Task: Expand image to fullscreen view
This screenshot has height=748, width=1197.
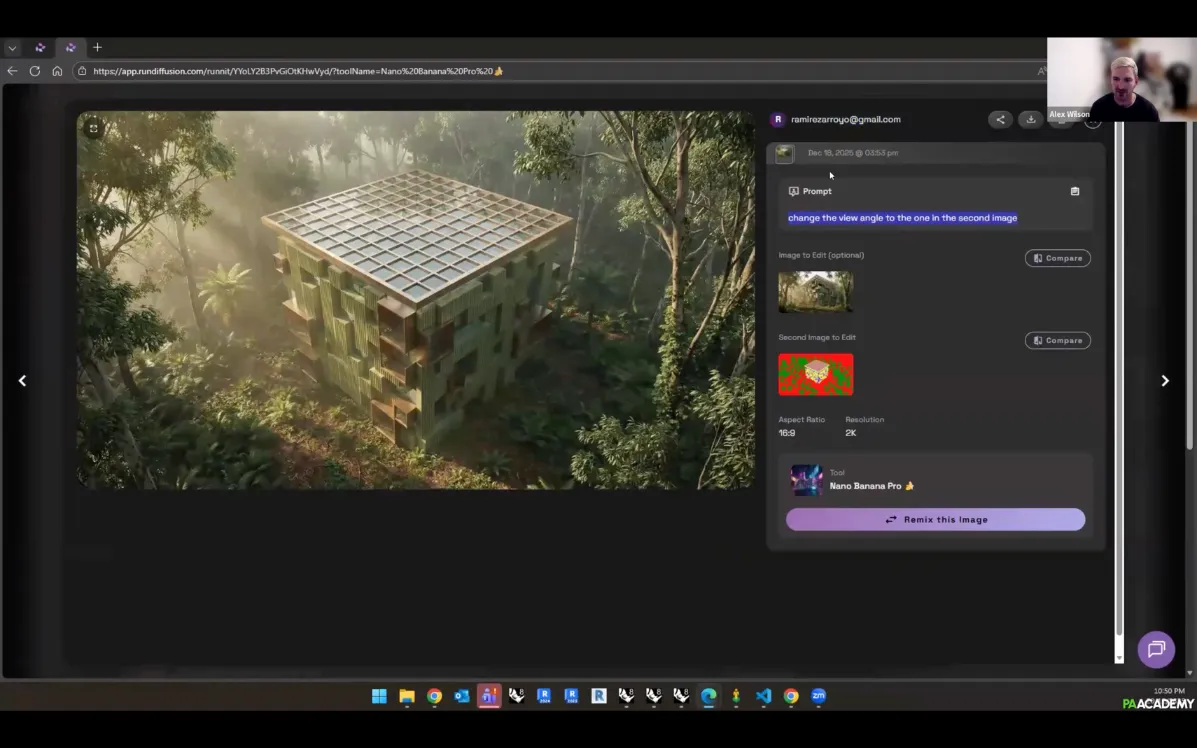Action: (x=93, y=128)
